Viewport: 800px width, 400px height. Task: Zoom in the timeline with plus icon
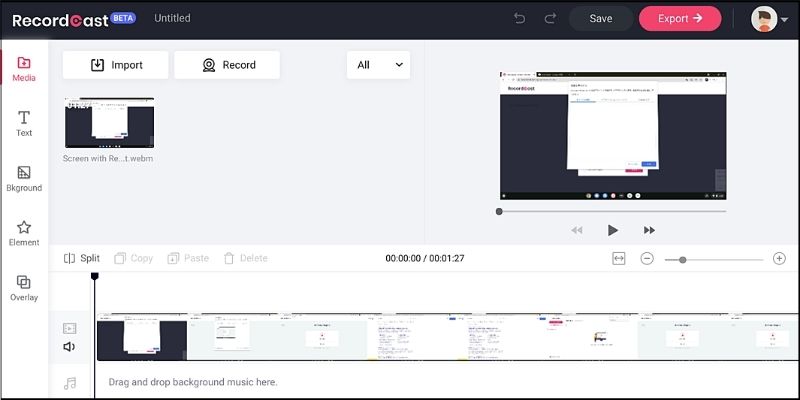point(779,259)
